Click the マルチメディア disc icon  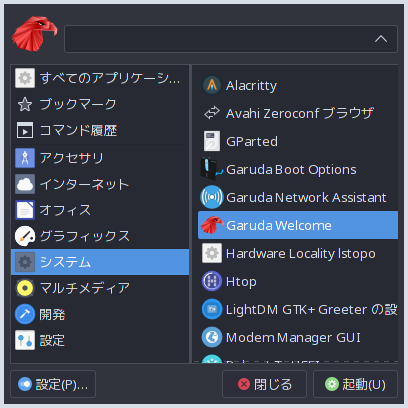pos(25,288)
